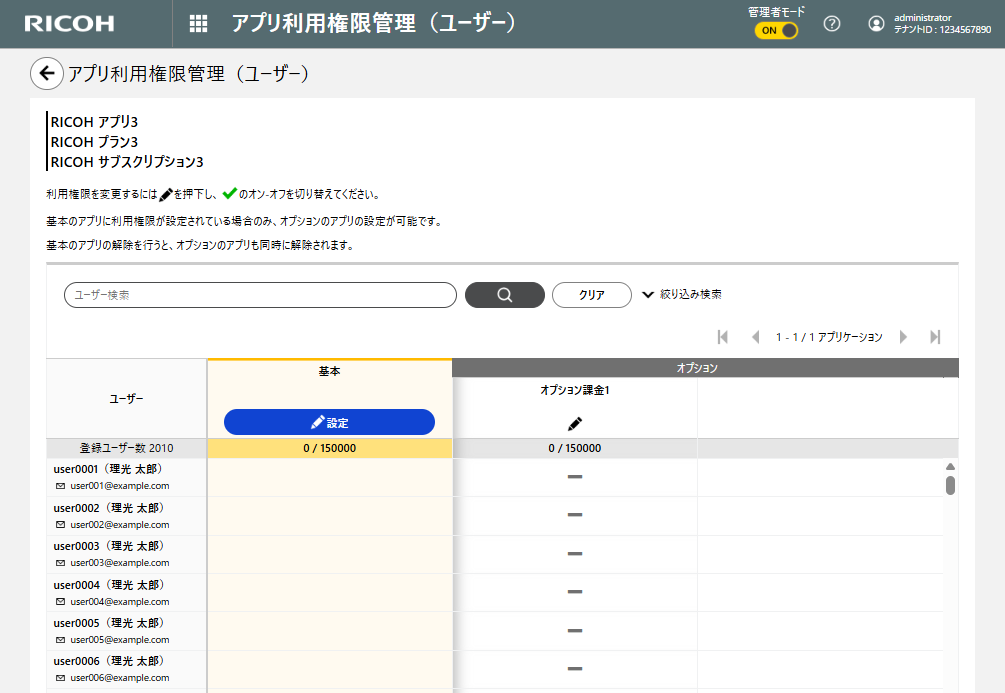Click the scrollbar up arrow
The height and width of the screenshot is (693, 1005).
[950, 466]
